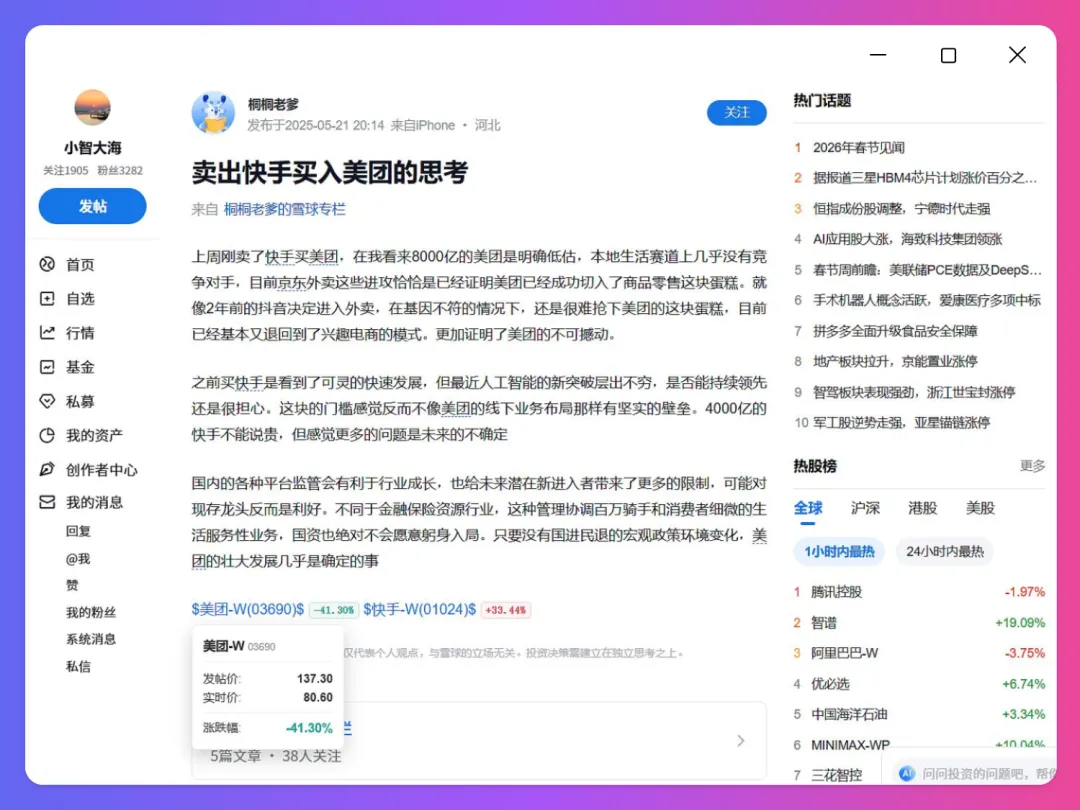
Task: Open hot stock 优必选
Action: 830,684
